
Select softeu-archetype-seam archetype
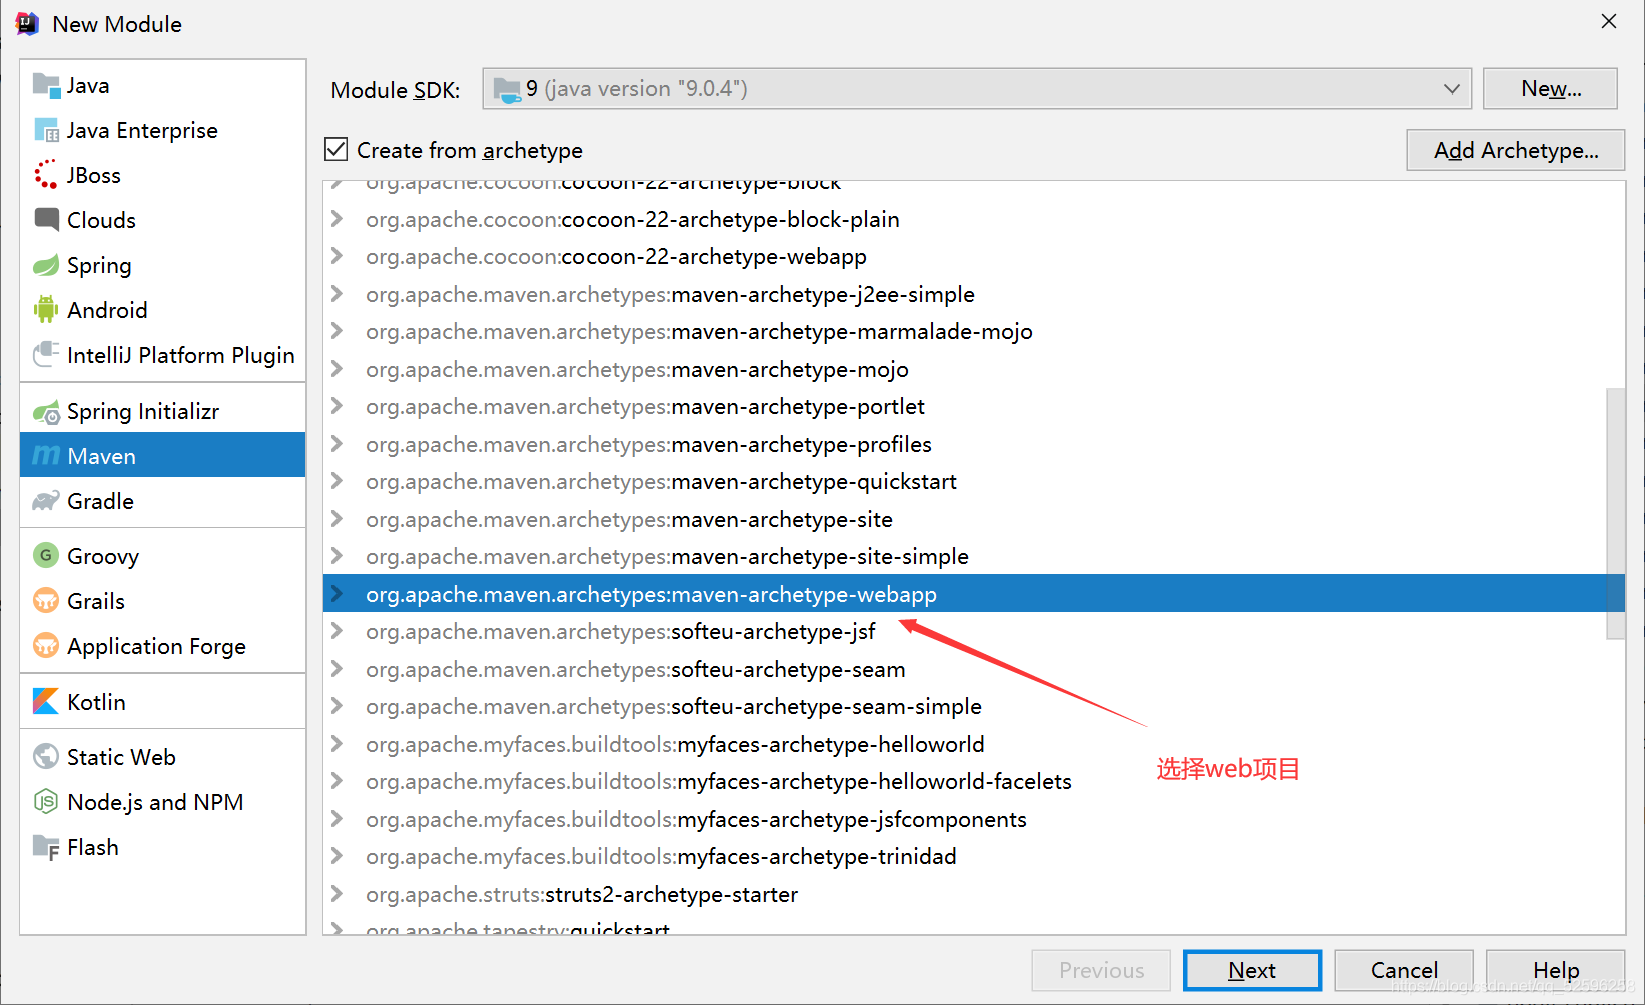click(x=635, y=669)
